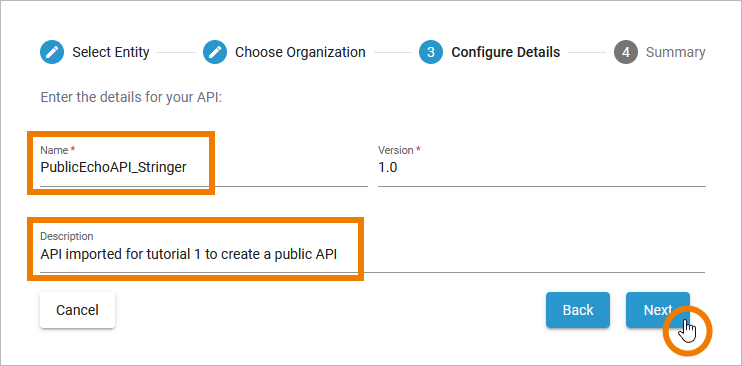Click the 'Enter the details for your API' text
Image resolution: width=742 pixels, height=366 pixels.
[x=132, y=98]
